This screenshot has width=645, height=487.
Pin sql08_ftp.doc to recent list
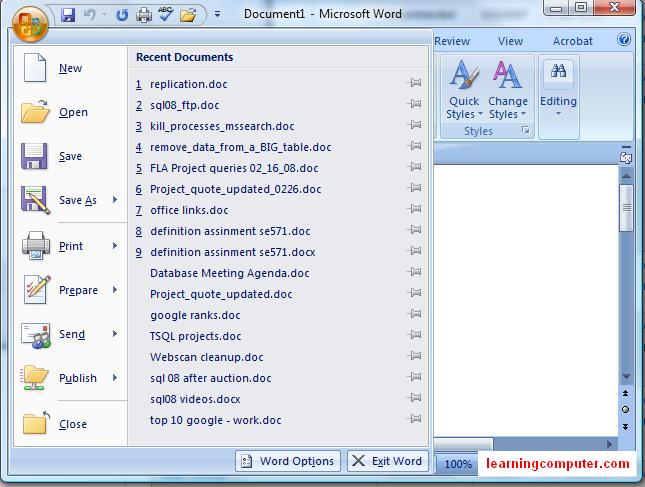(x=415, y=104)
